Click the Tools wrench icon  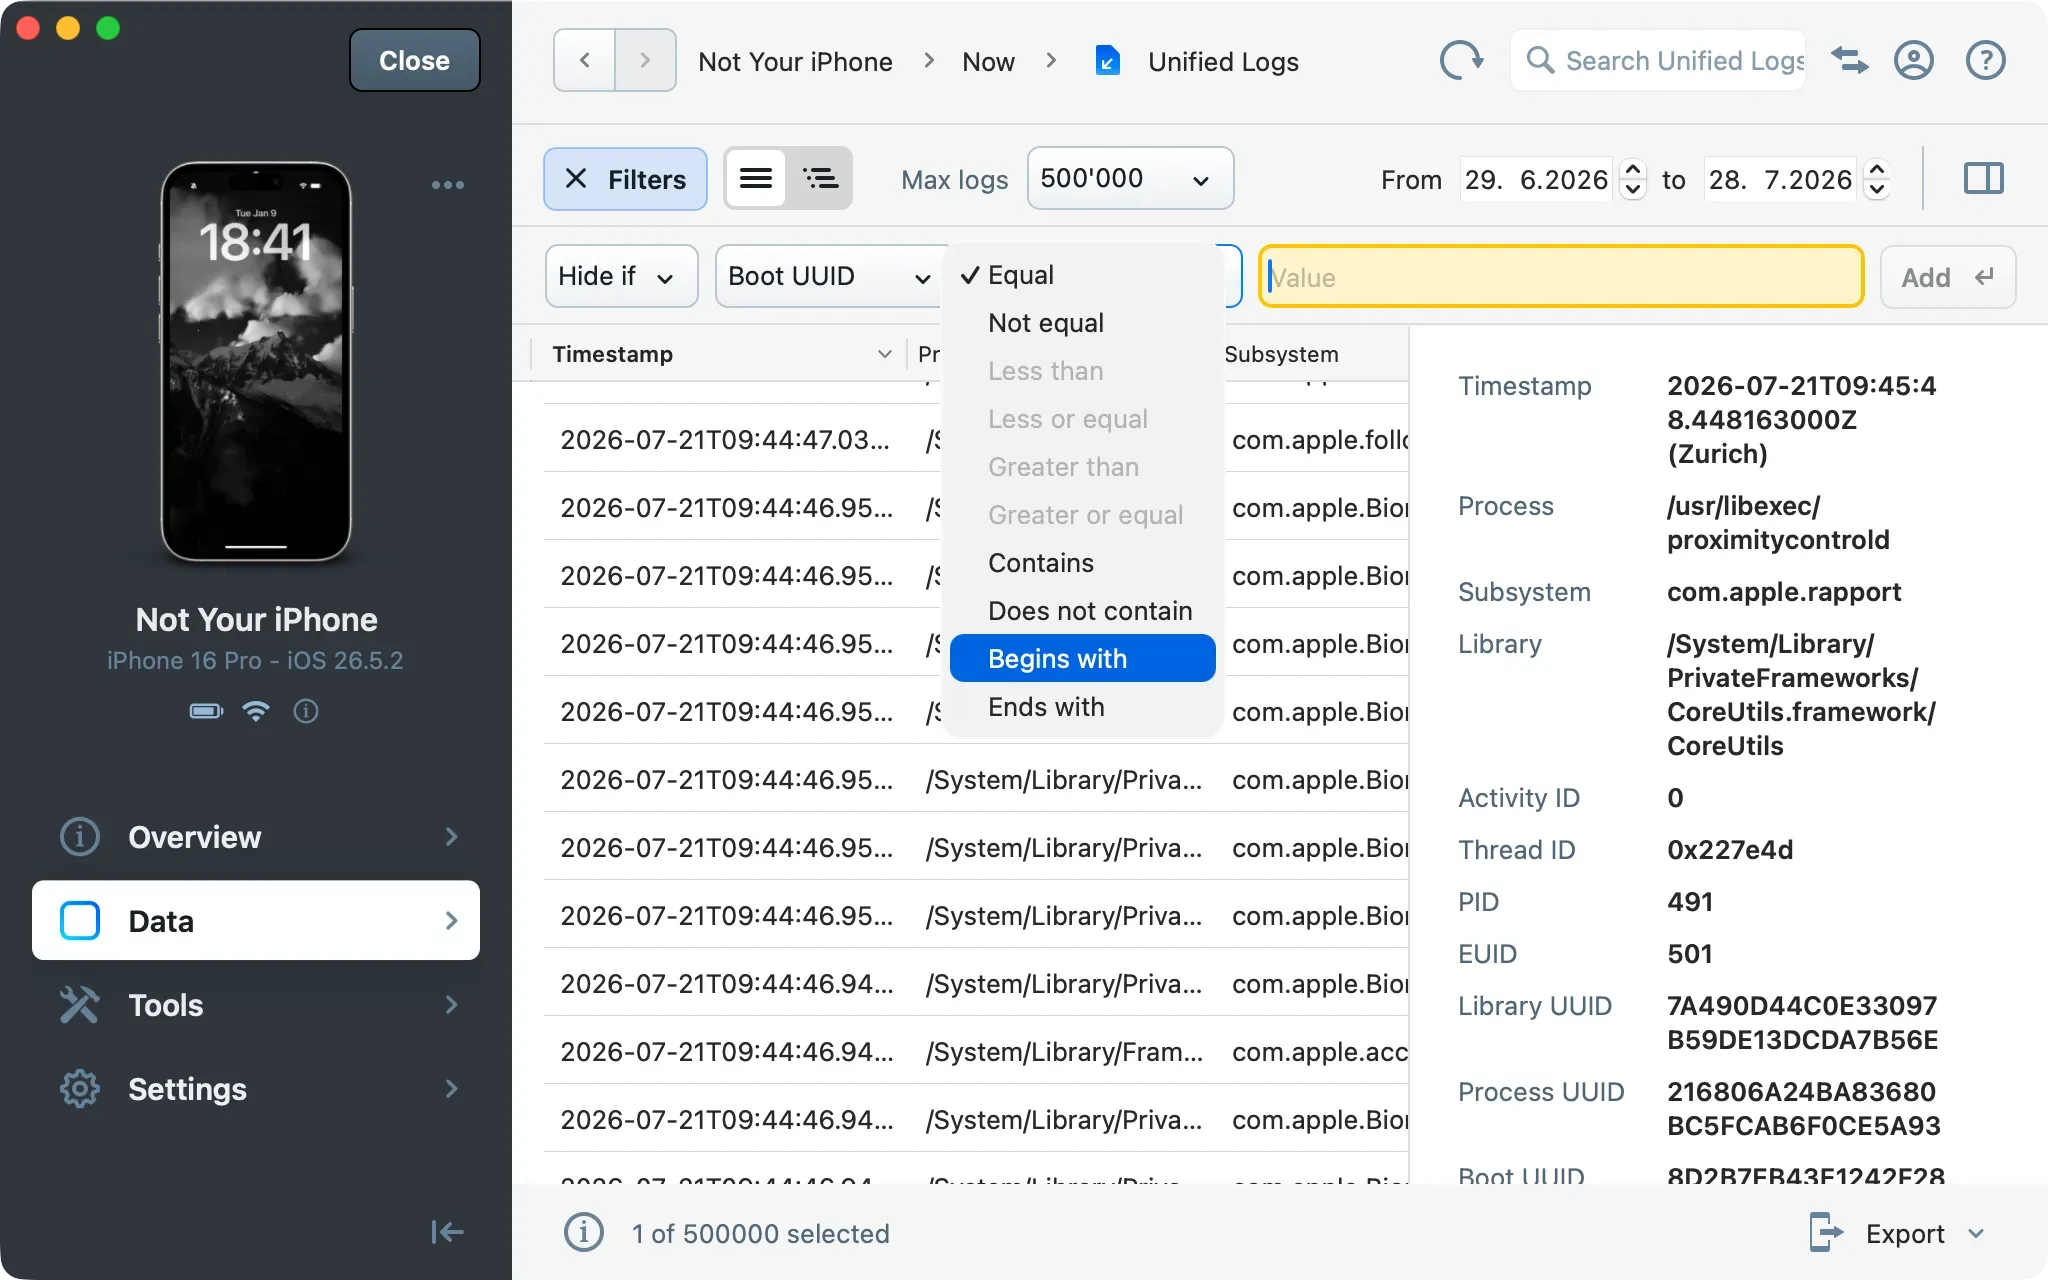click(80, 1005)
